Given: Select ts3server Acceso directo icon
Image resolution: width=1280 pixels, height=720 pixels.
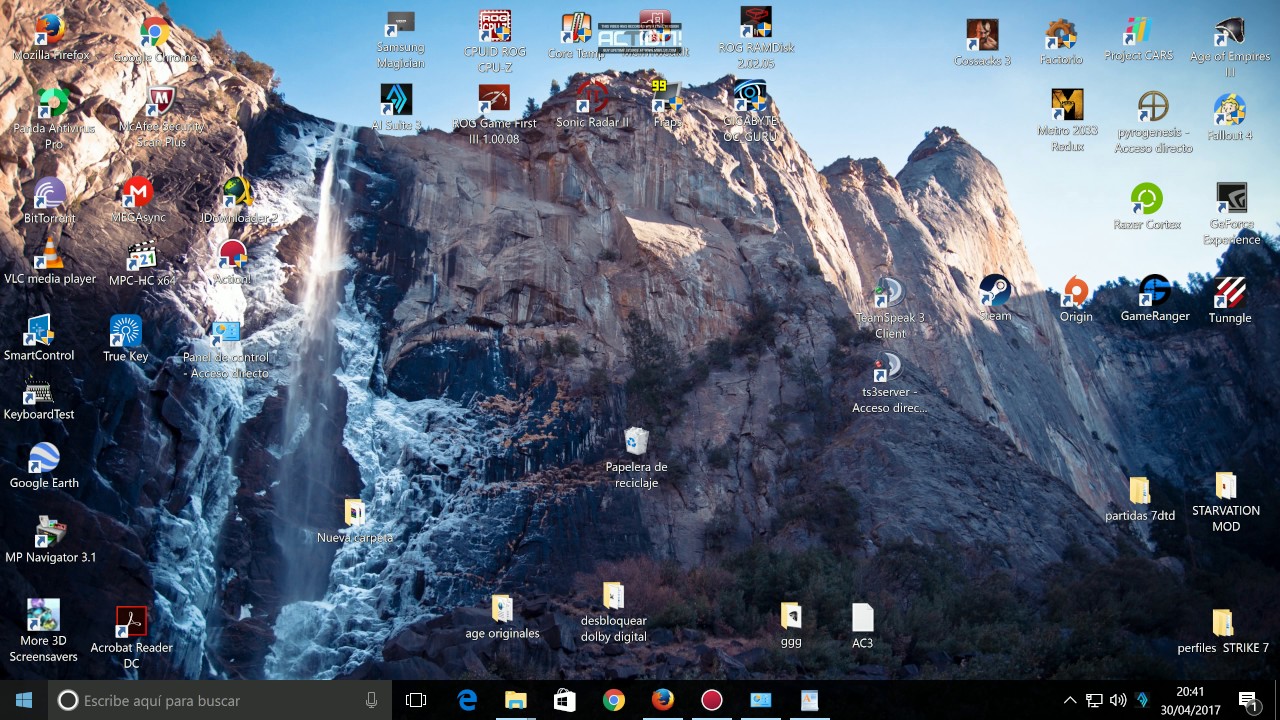Looking at the screenshot, I should [890, 383].
